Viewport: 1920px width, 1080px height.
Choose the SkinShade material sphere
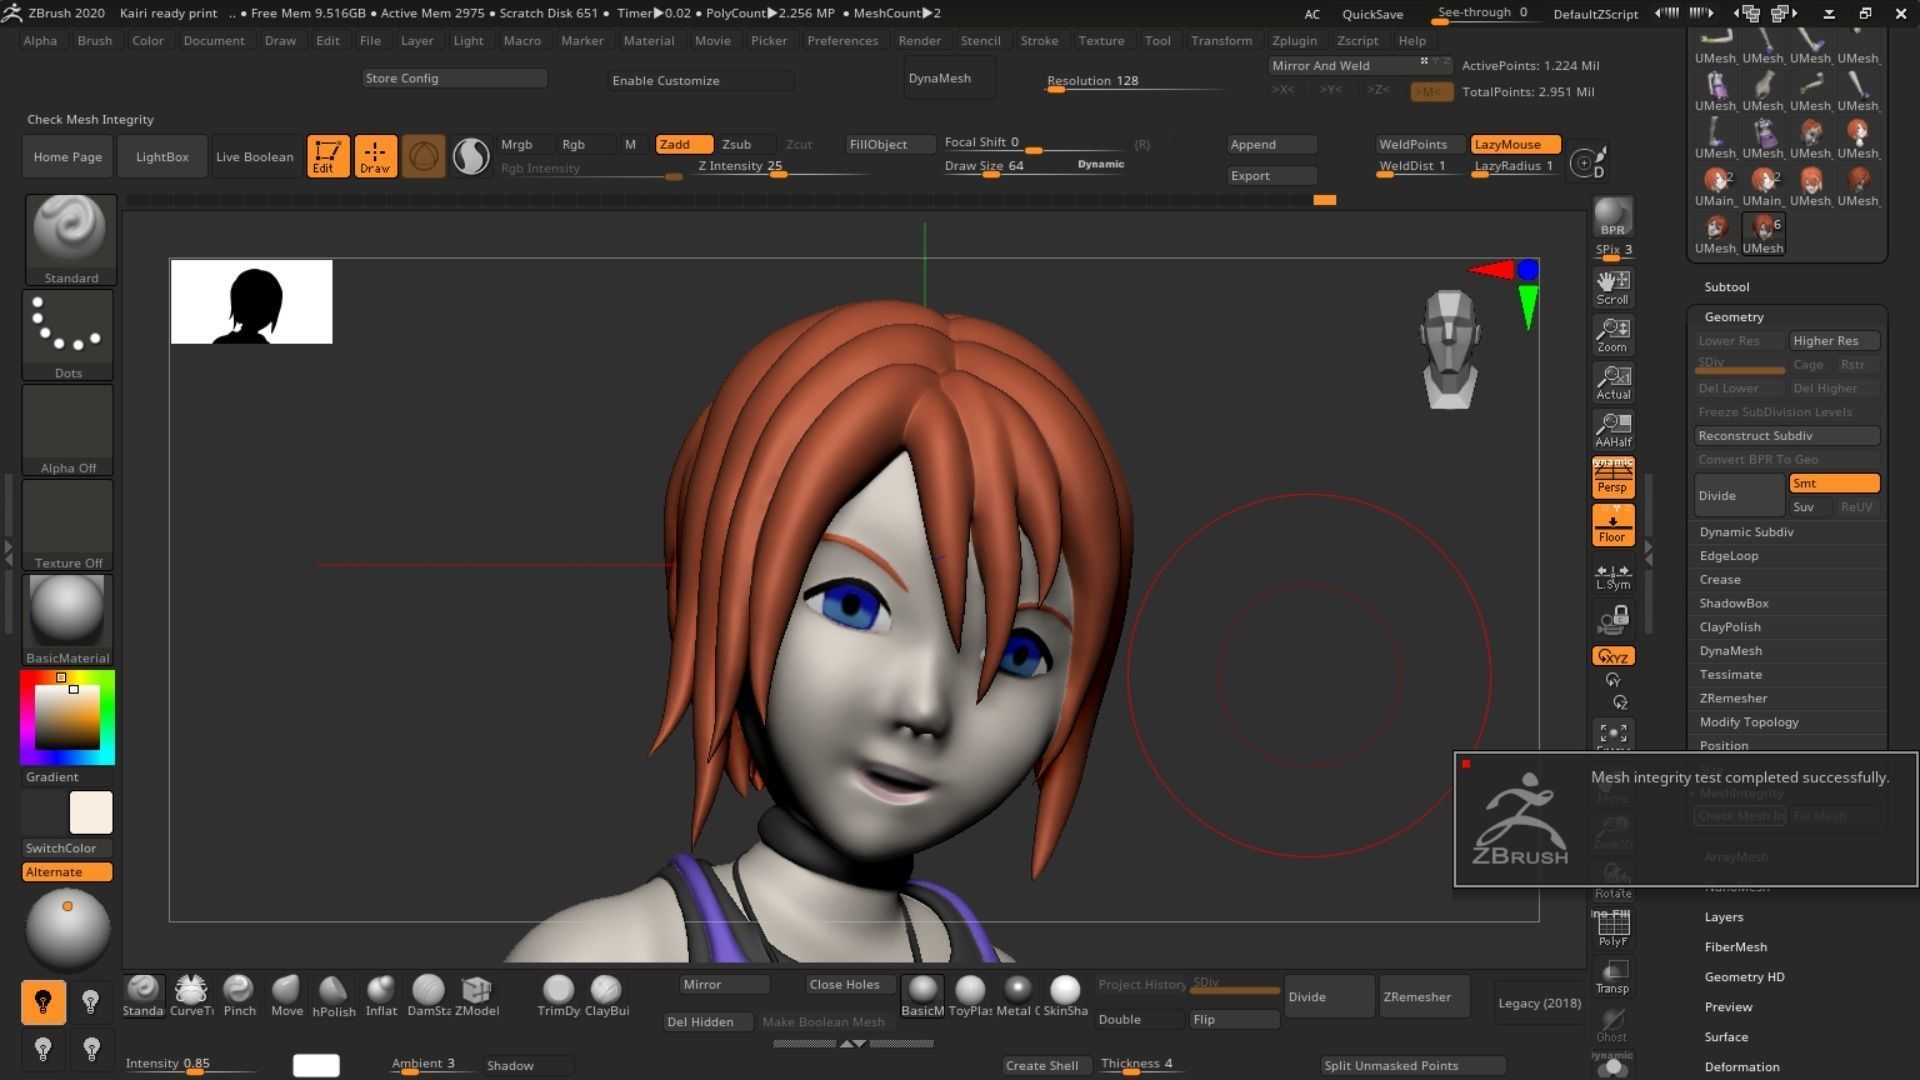click(x=1065, y=996)
